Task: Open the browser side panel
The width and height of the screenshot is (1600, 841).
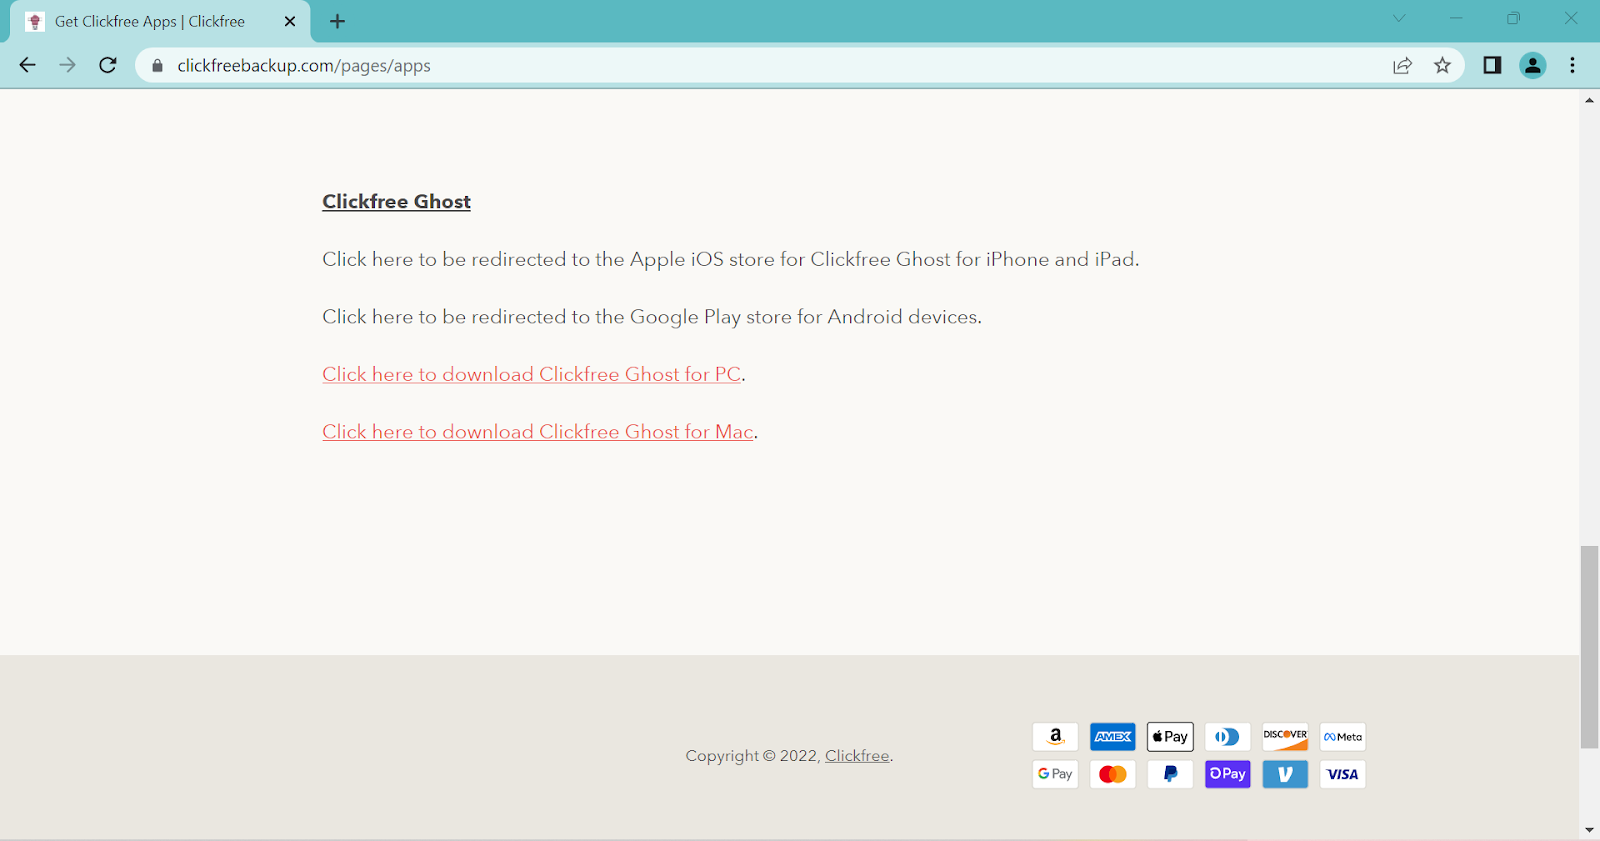Action: tap(1492, 65)
